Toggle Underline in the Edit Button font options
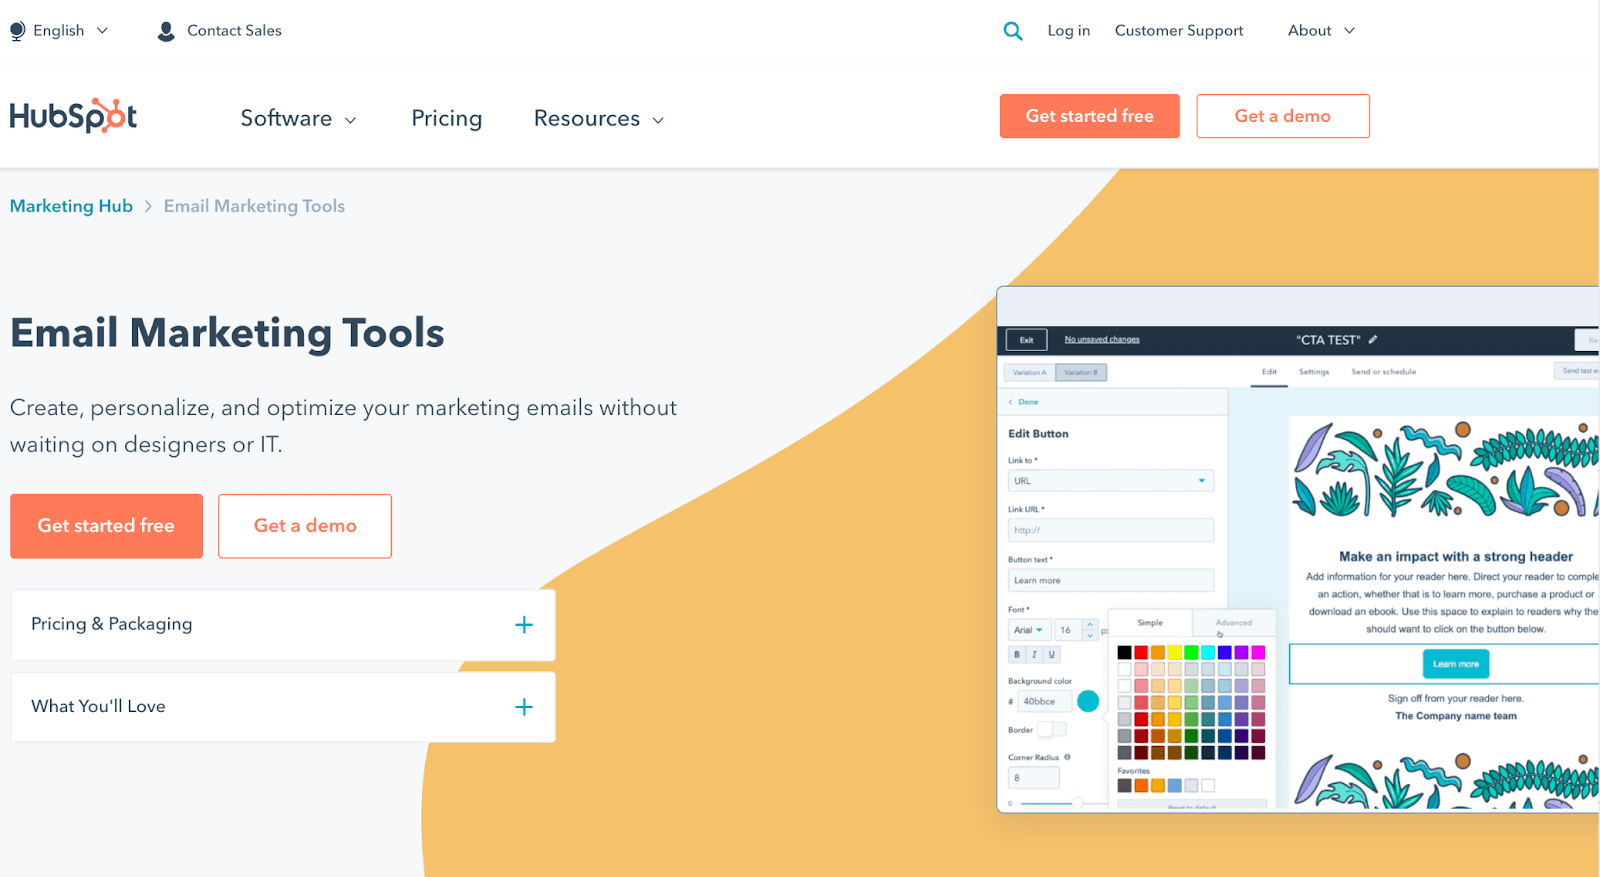The image size is (1600, 877). [x=1051, y=654]
